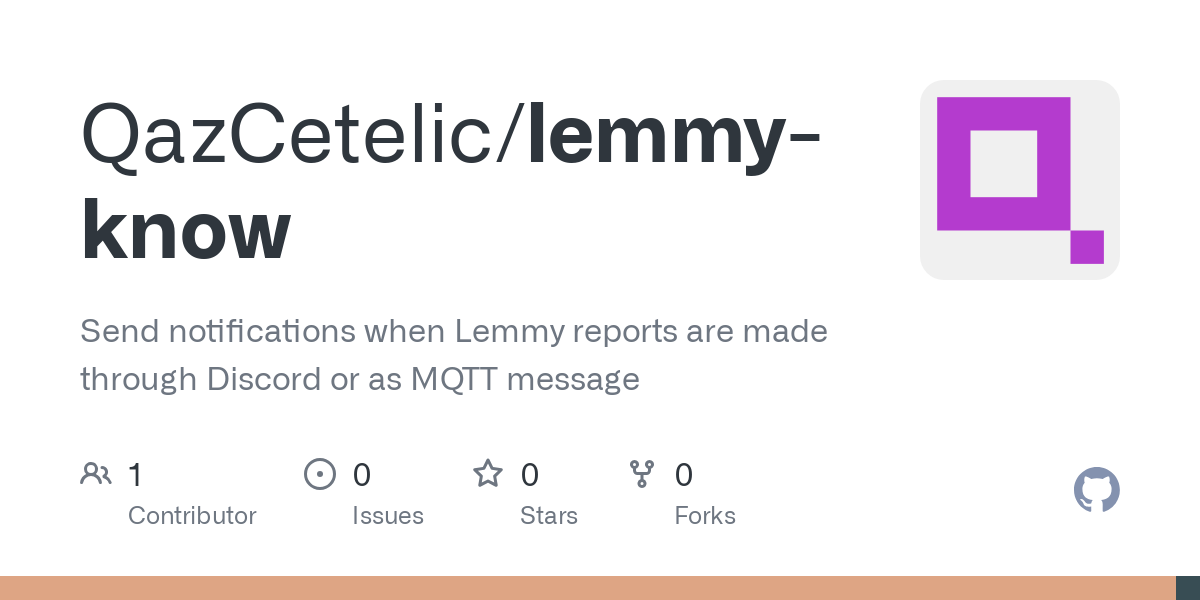1200x600 pixels.
Task: Open the QazCetelic owner name
Action: 301,133
